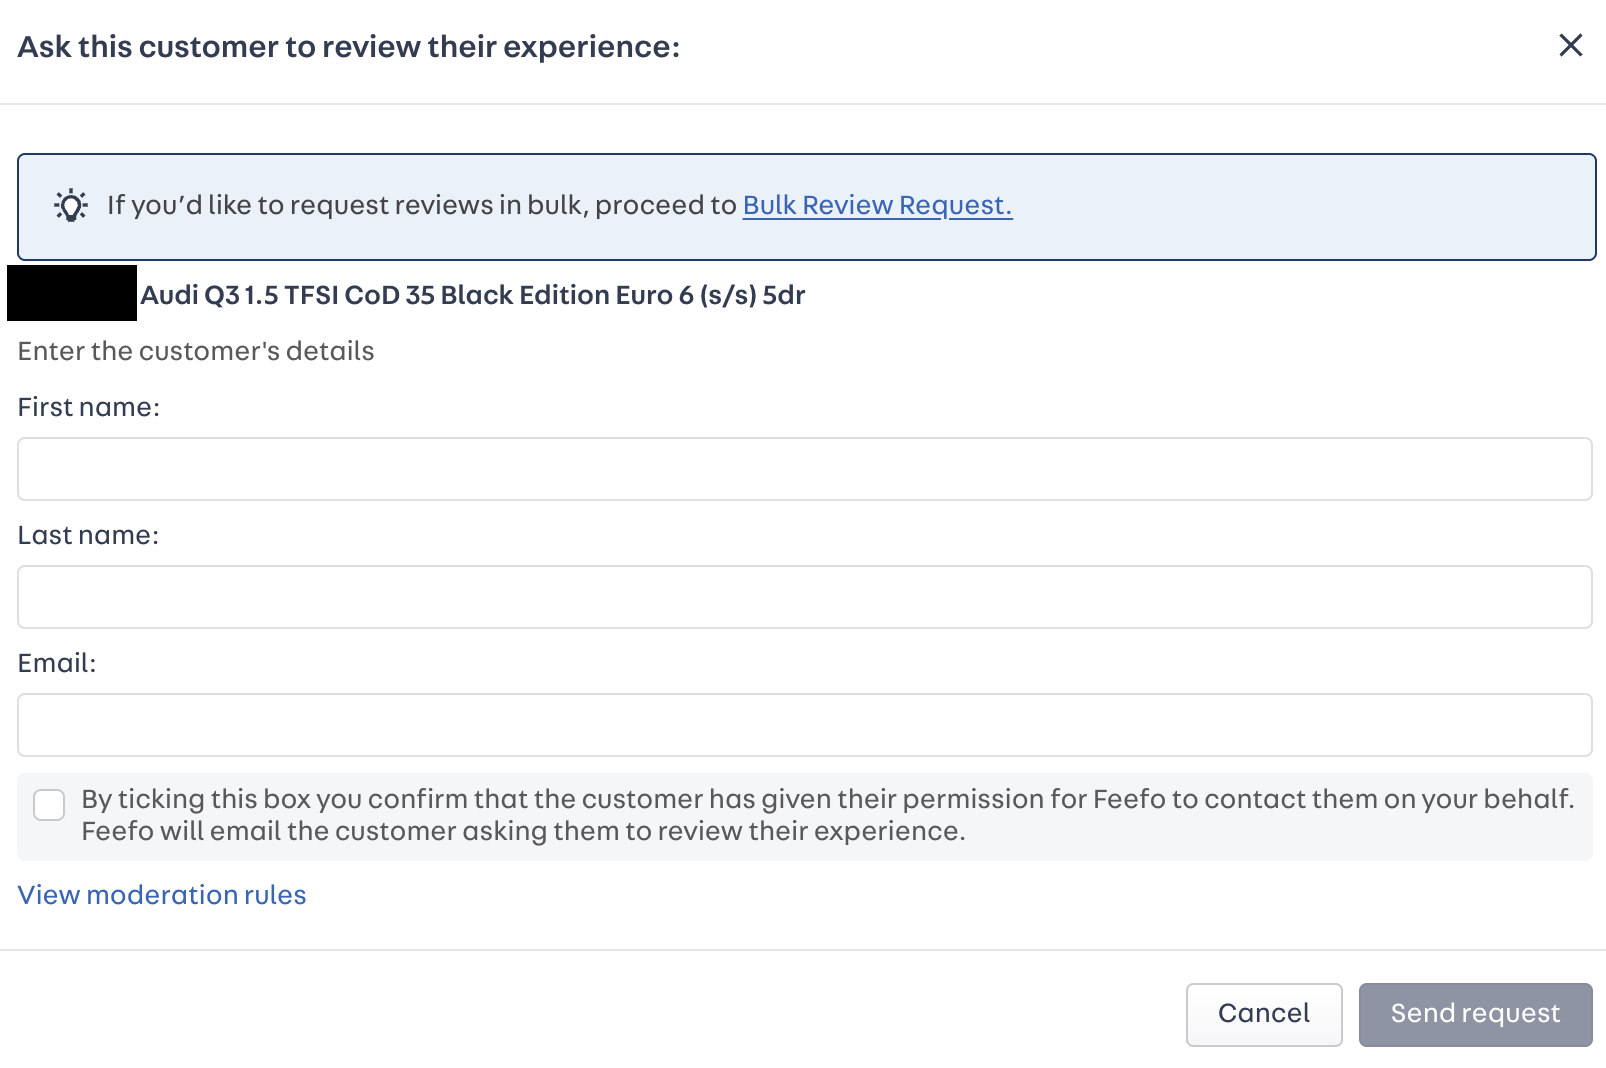Image resolution: width=1606 pixels, height=1068 pixels.
Task: Enable the customer permission confirmation box
Action: tap(48, 805)
